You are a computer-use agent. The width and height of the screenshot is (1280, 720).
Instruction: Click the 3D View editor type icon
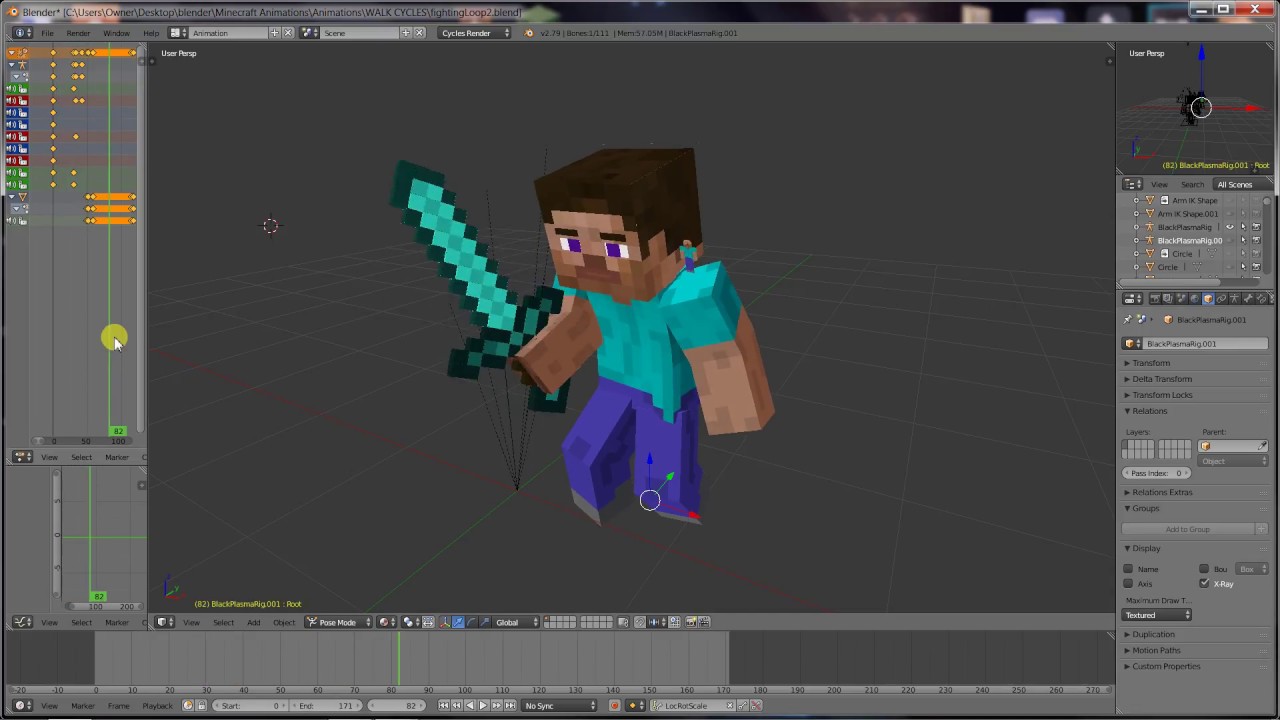tap(164, 622)
